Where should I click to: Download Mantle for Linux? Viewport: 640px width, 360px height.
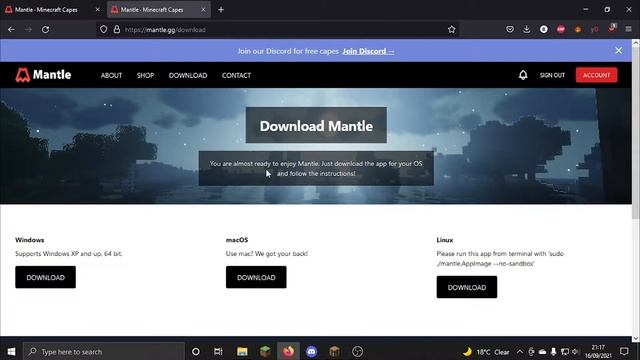(467, 287)
